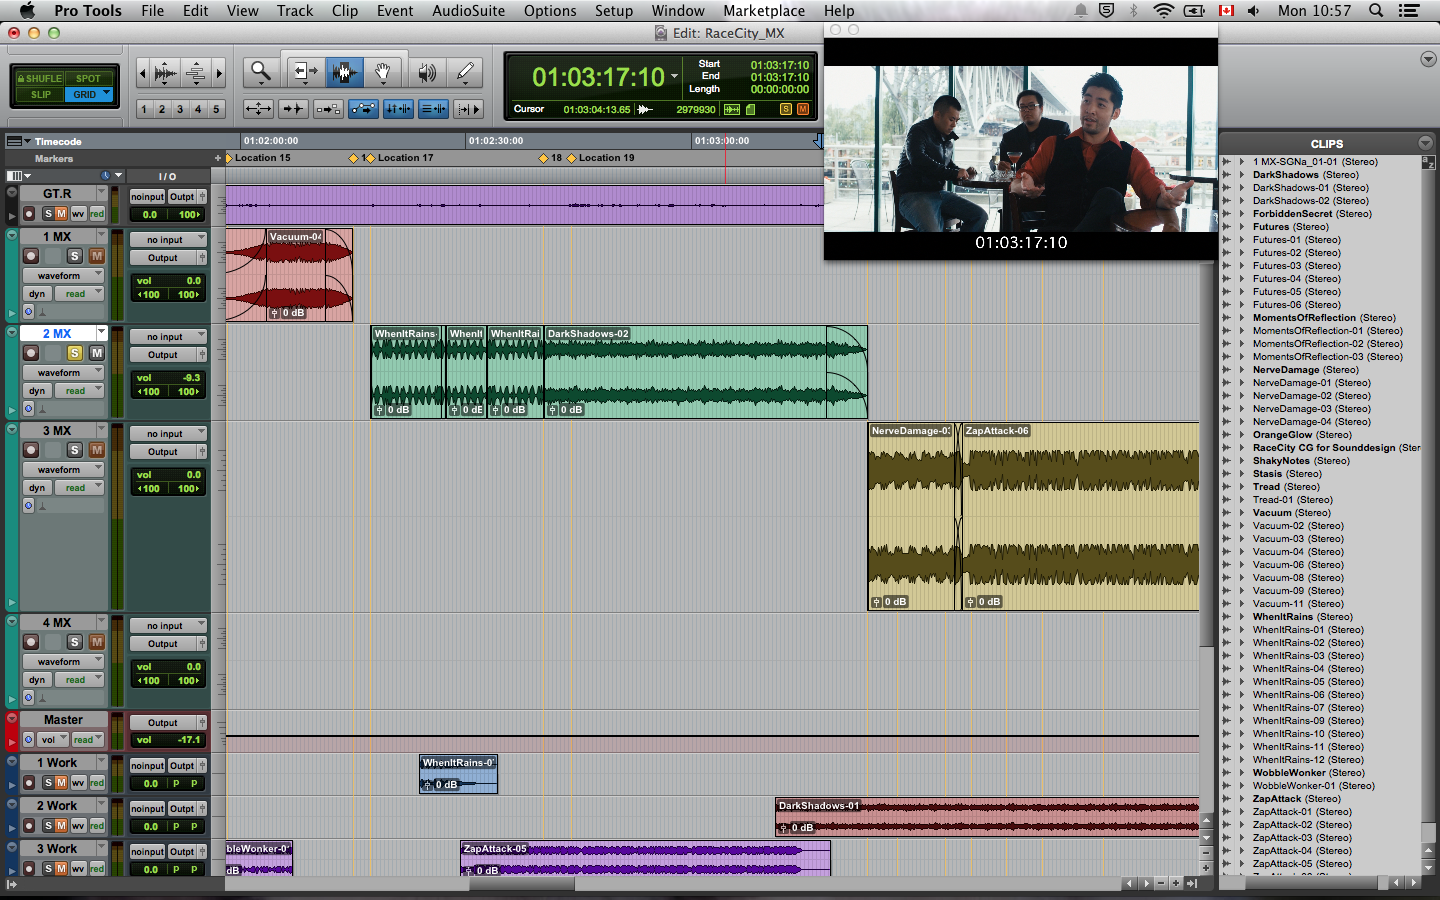Select the Zoomer magnifying glass tool
The image size is (1440, 900).
pos(261,72)
